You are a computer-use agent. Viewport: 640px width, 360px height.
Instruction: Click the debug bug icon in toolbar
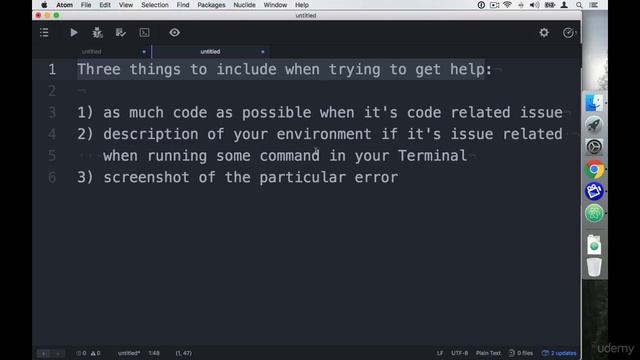(97, 33)
